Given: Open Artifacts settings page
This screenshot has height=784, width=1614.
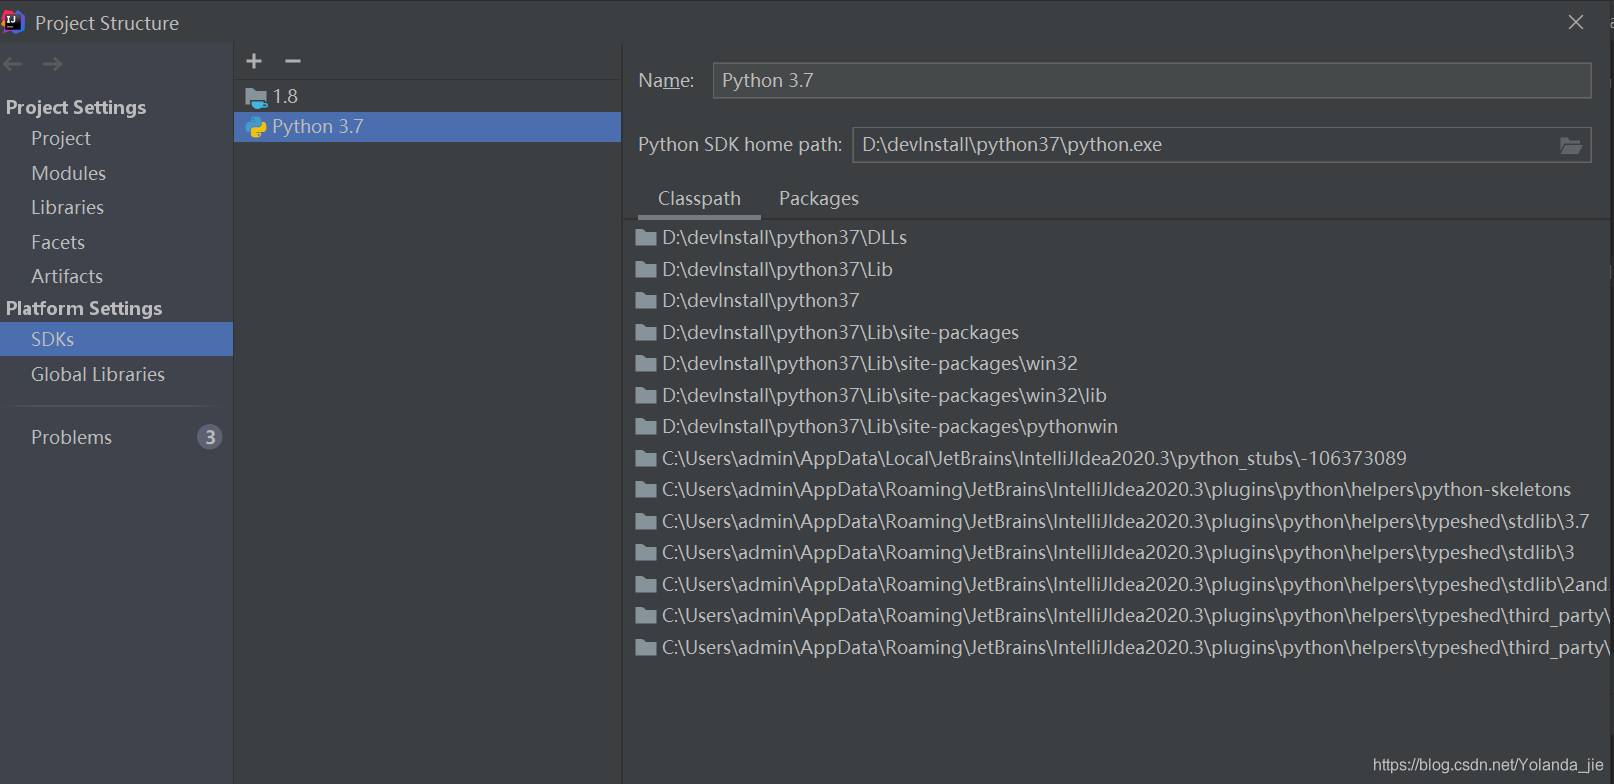Looking at the screenshot, I should pos(67,276).
